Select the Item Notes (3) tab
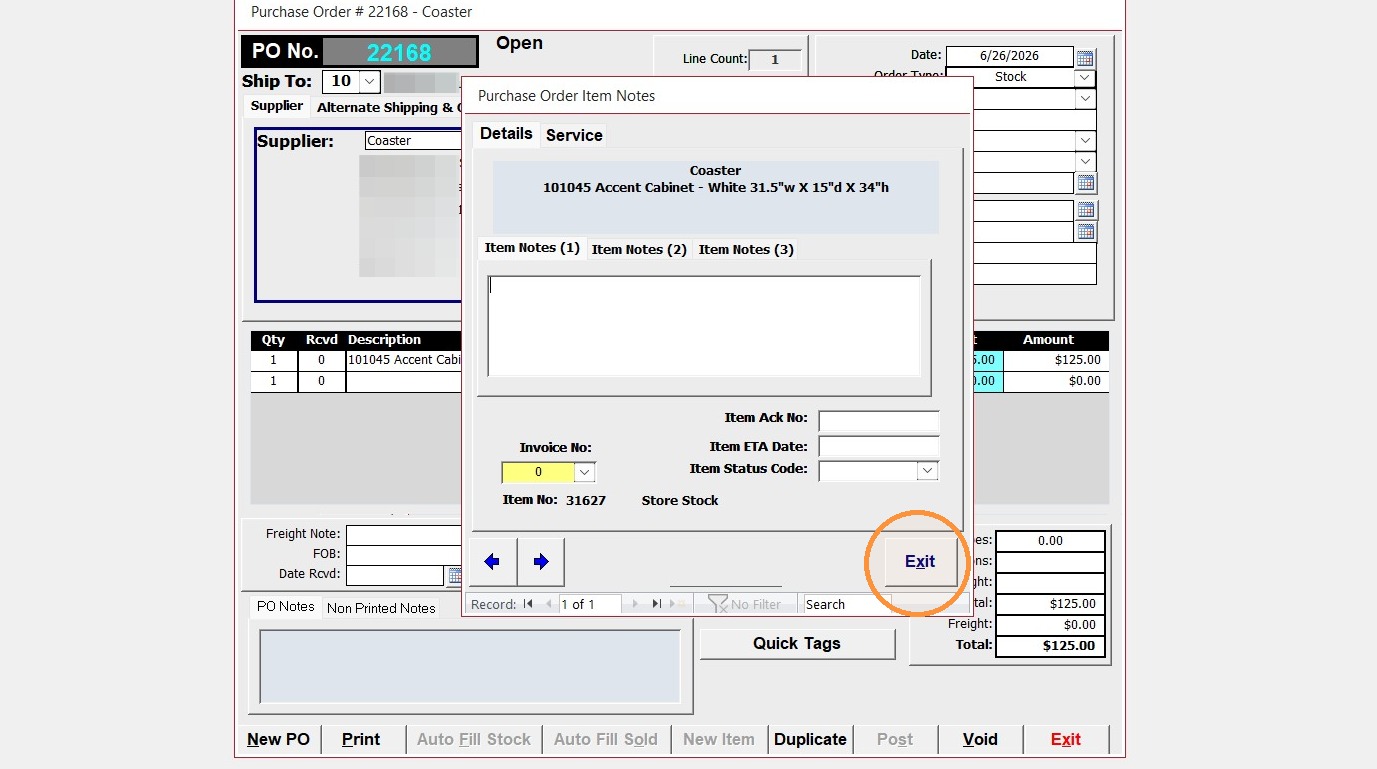Screen dimensions: 1377x769 coord(746,249)
